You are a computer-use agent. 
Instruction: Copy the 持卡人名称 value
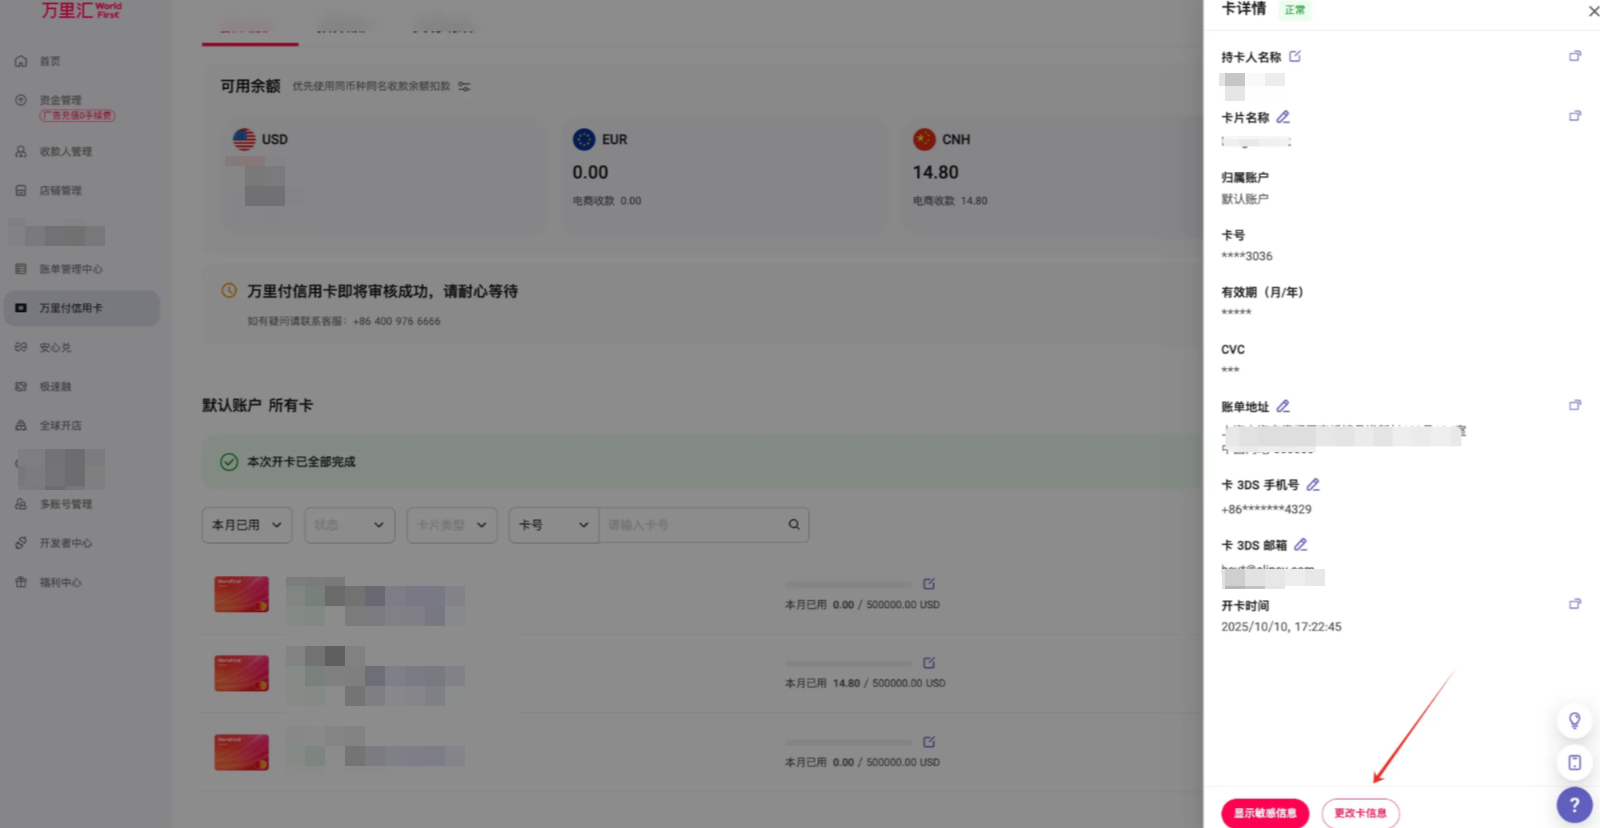click(x=1575, y=56)
